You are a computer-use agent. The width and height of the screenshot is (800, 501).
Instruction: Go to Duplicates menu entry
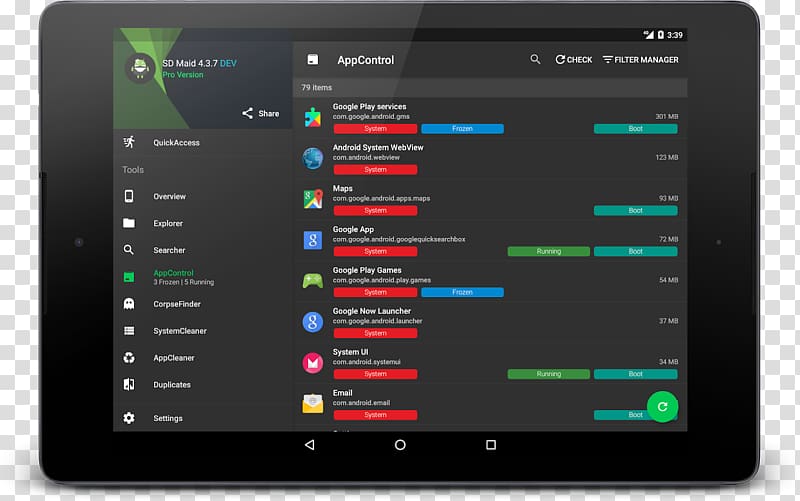(x=172, y=385)
